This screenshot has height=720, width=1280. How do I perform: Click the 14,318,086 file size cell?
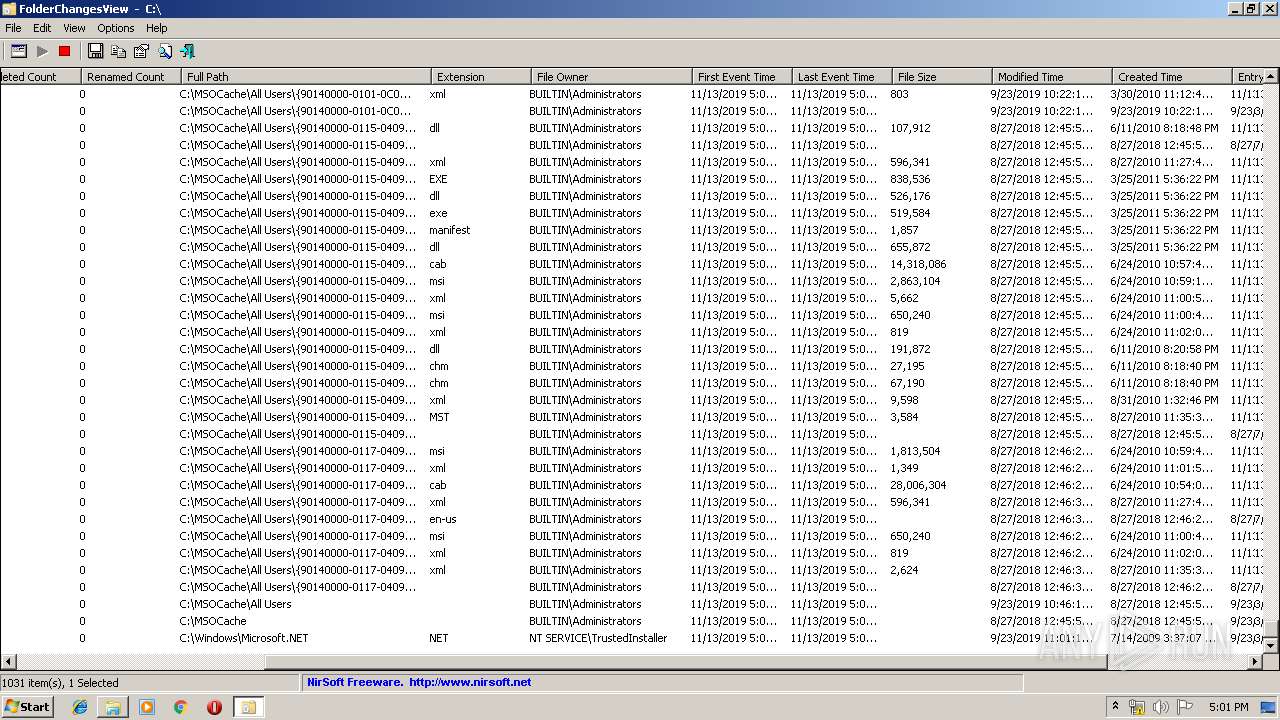(918, 264)
